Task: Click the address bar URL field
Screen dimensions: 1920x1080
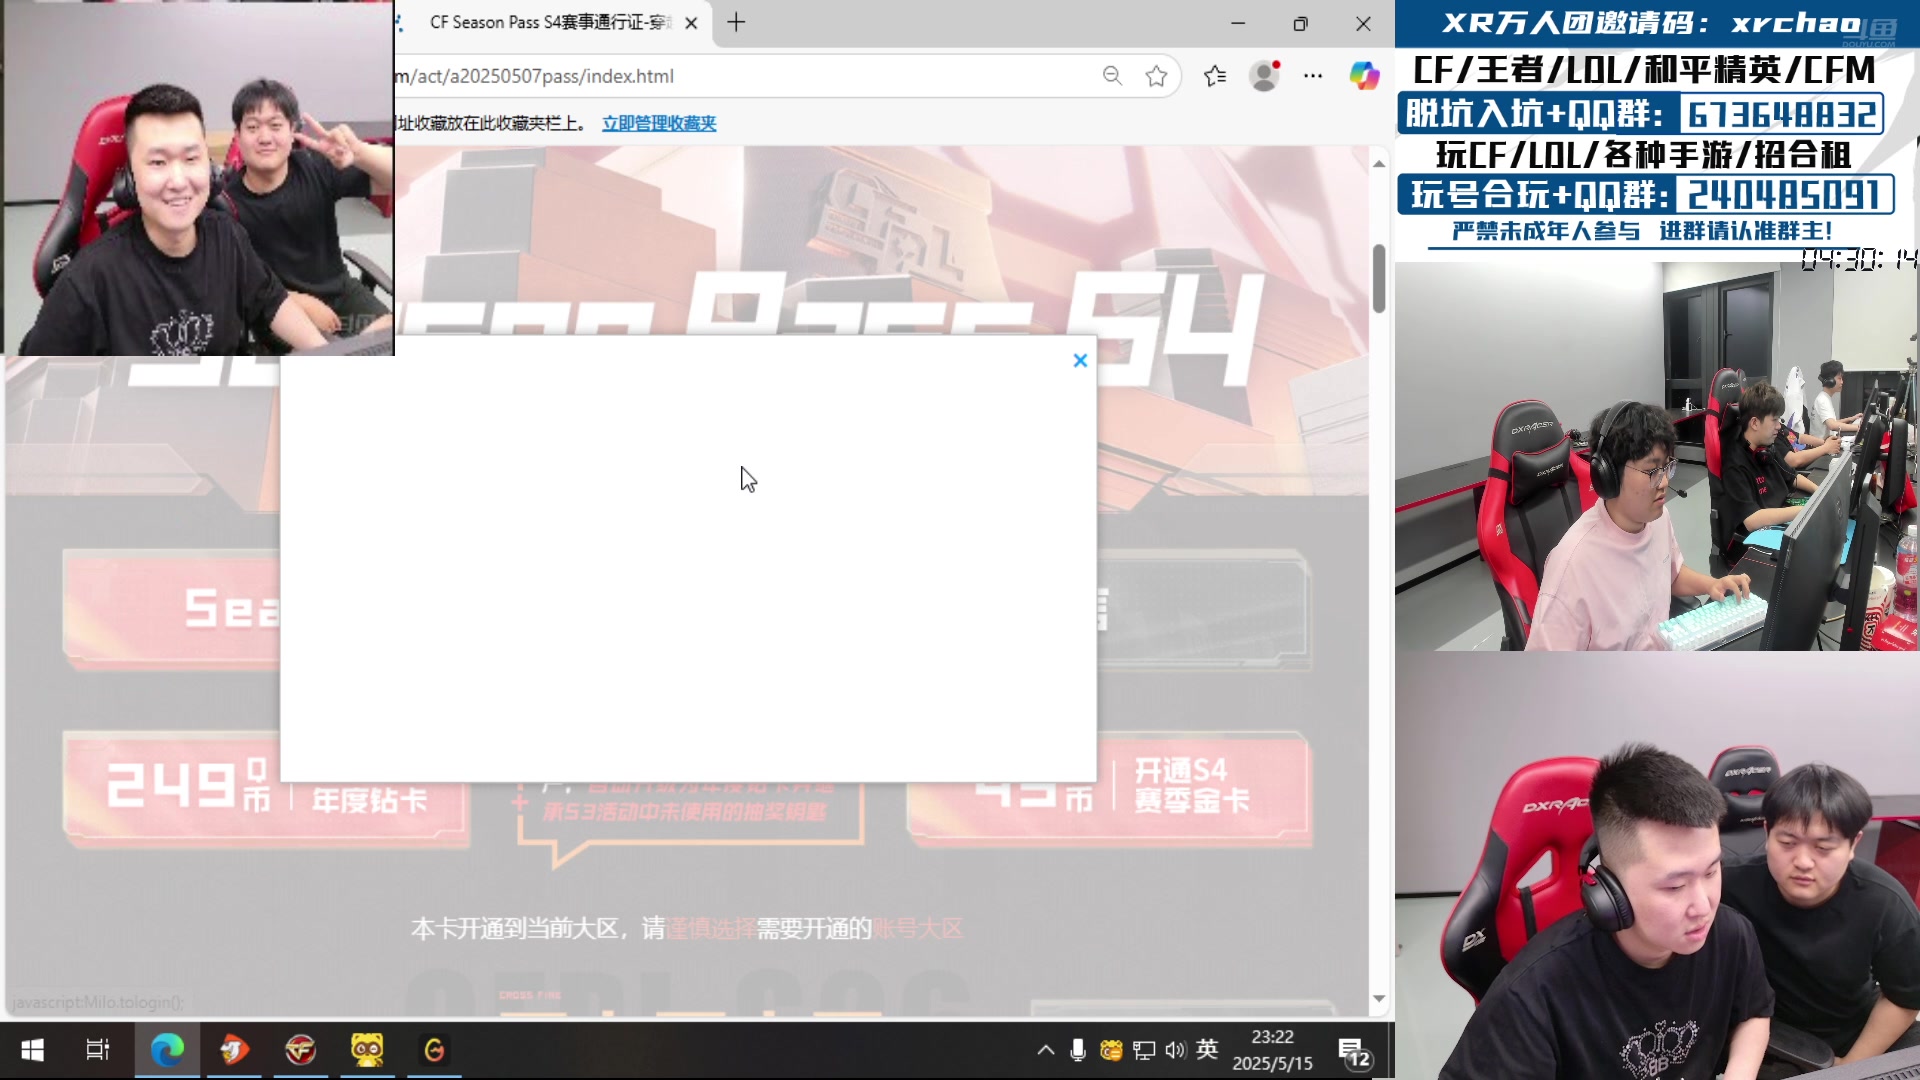Action: click(x=740, y=76)
